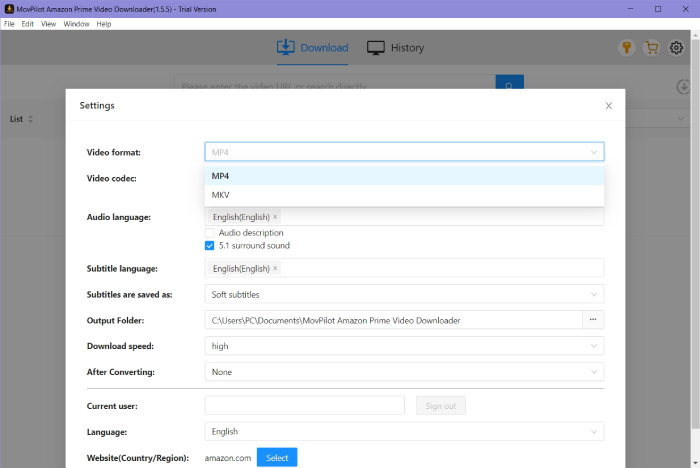
Task: Open the shopping cart icon
Action: 652,48
